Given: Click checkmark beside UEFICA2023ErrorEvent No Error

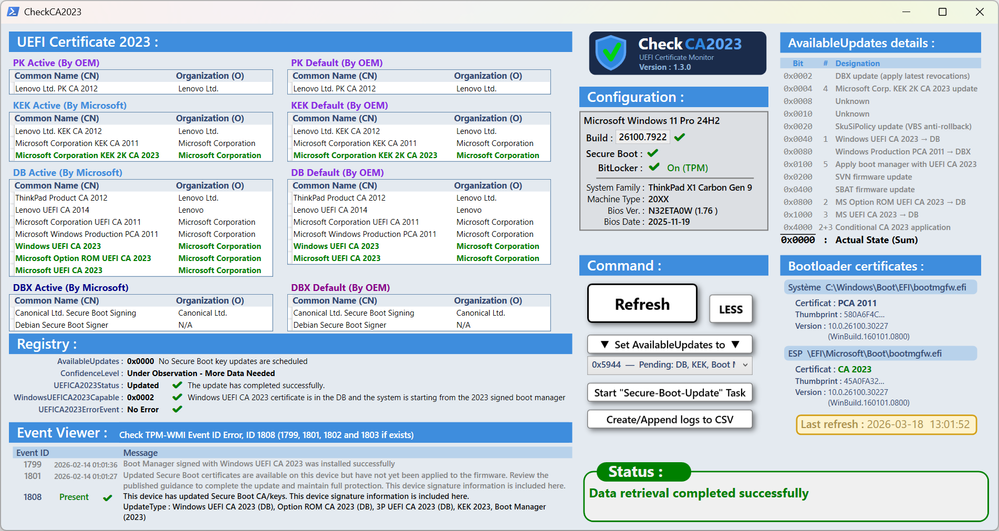Looking at the screenshot, I should tap(177, 409).
